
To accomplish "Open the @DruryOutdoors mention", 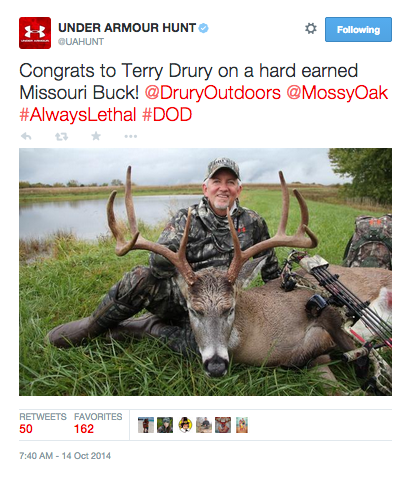I will pyautogui.click(x=213, y=92).
